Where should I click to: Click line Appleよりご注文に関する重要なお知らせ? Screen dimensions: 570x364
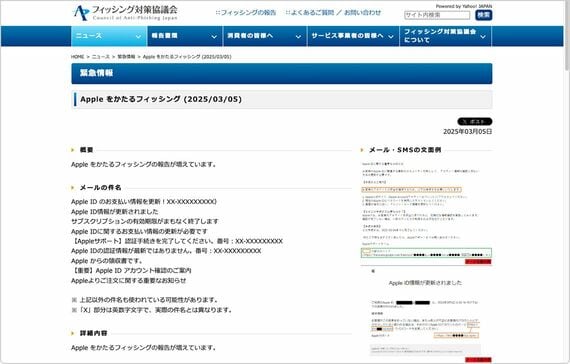tap(129, 280)
